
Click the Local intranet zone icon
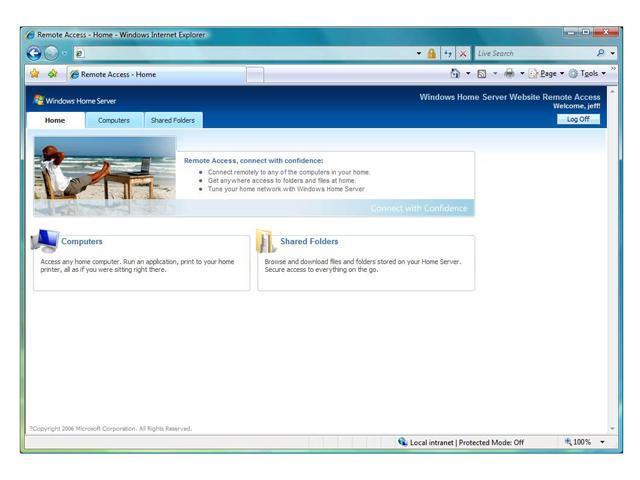coord(402,442)
